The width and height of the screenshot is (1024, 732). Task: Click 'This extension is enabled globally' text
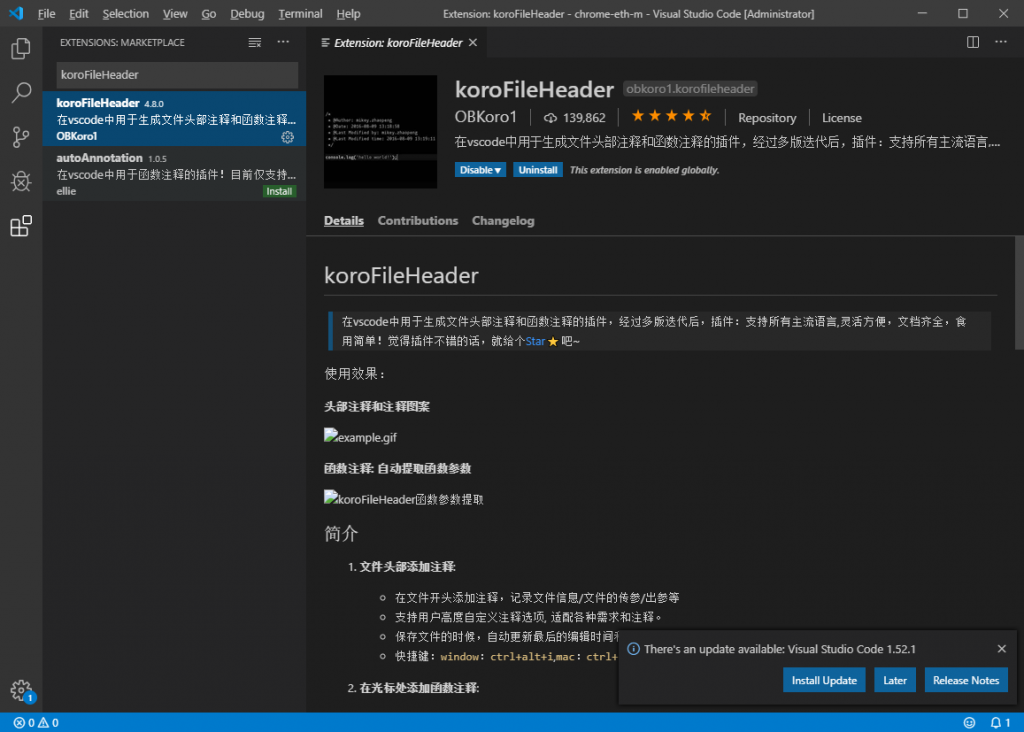tap(644, 170)
